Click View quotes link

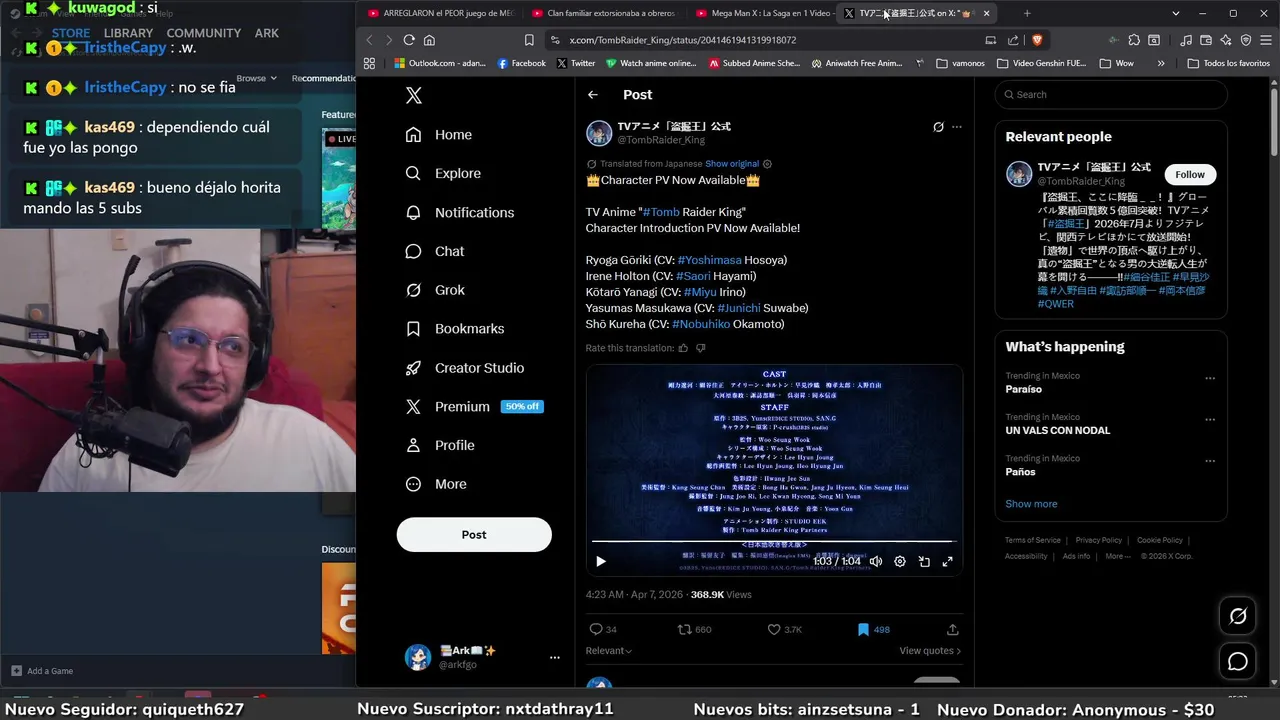click(x=930, y=651)
